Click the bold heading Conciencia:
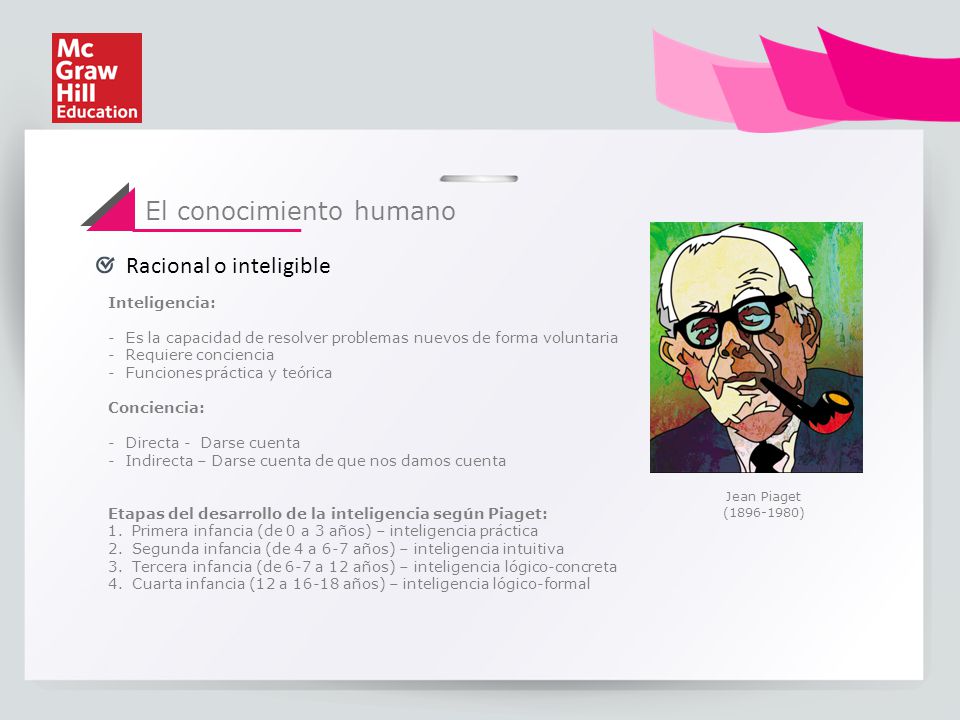 pos(156,408)
